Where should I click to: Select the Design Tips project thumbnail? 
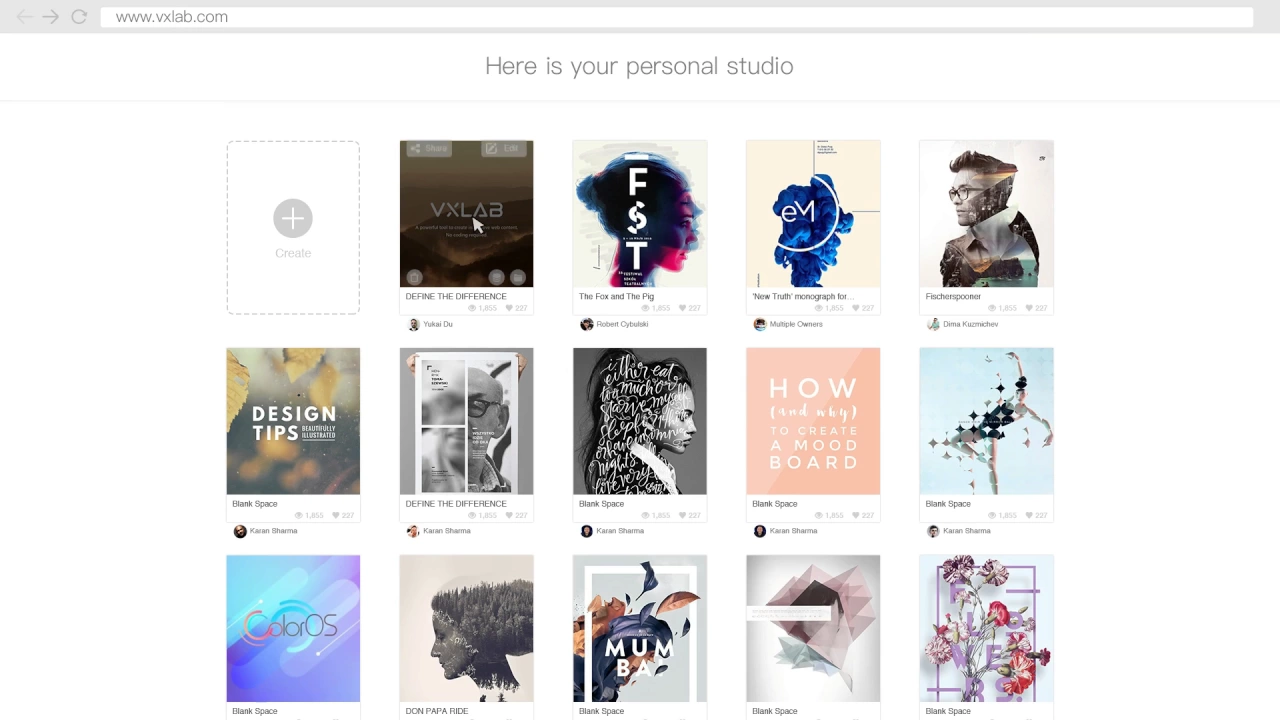click(293, 421)
